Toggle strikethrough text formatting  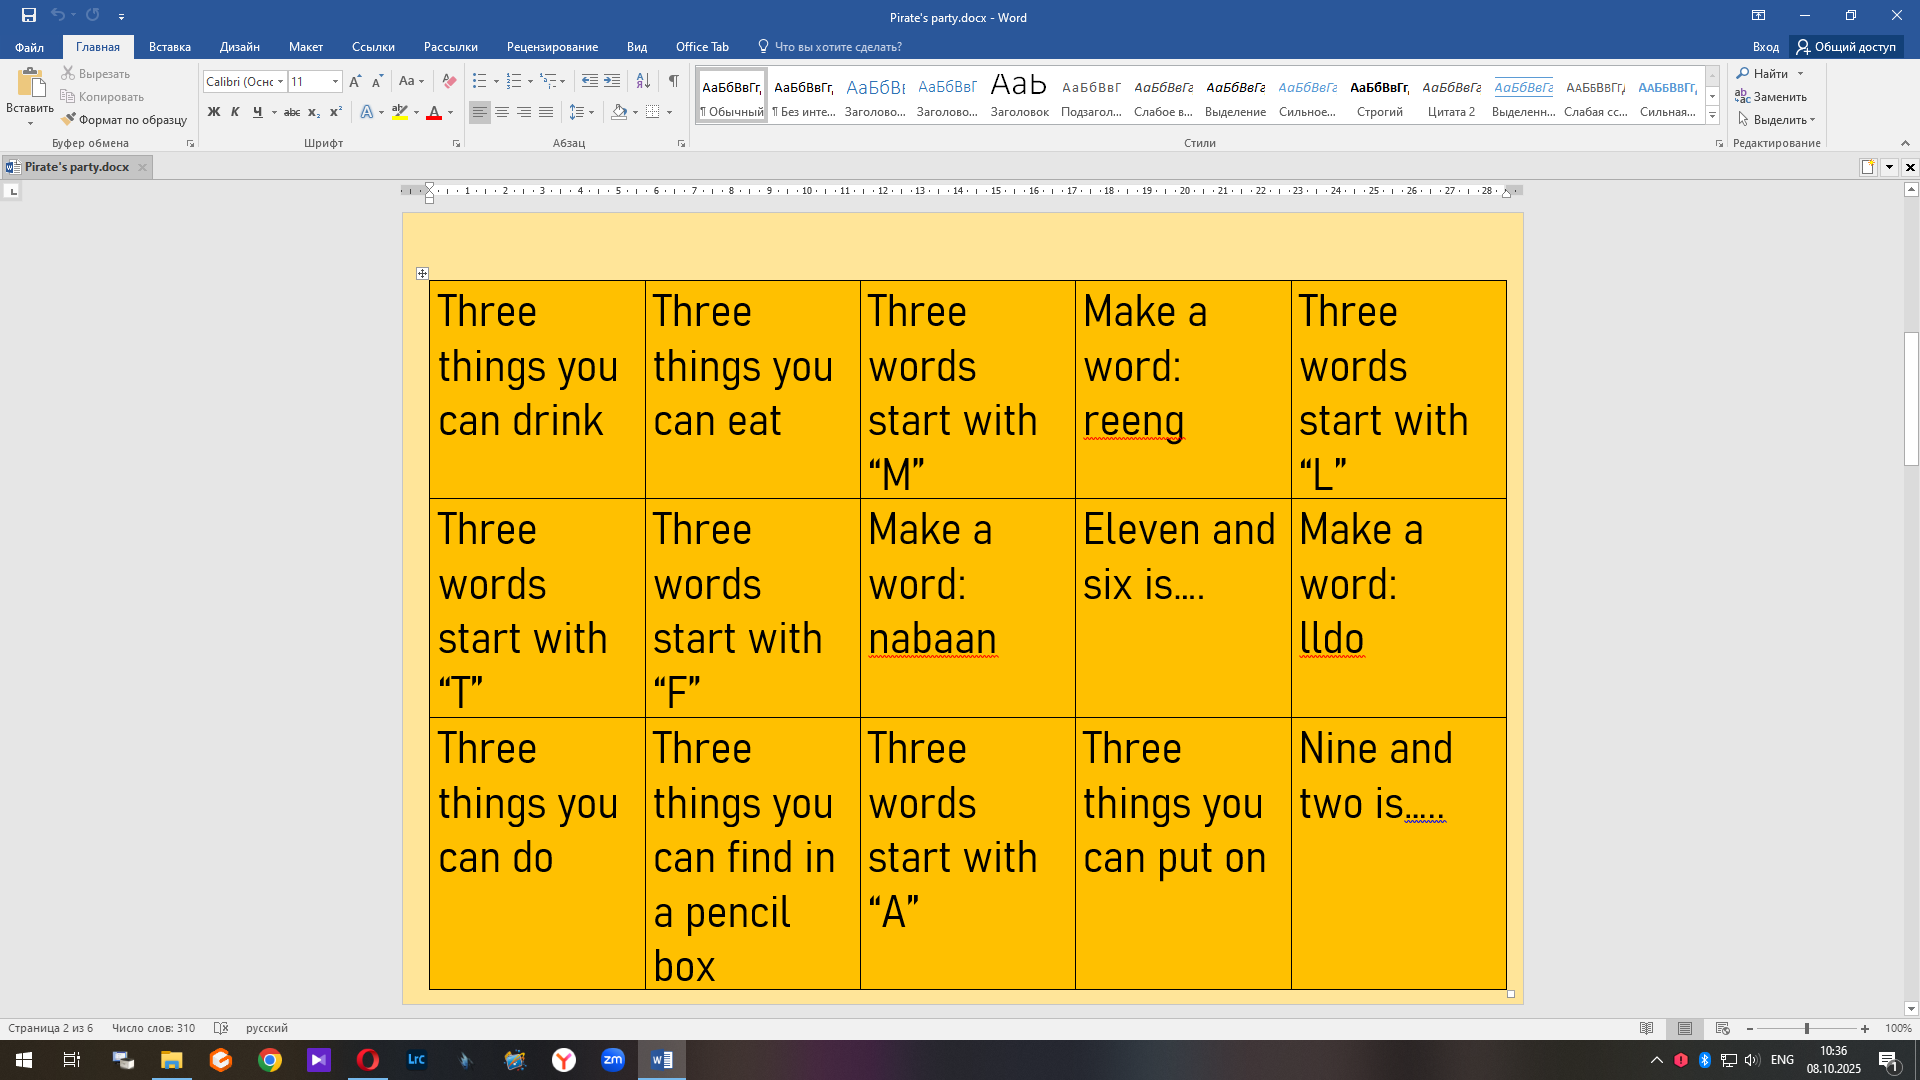click(292, 112)
